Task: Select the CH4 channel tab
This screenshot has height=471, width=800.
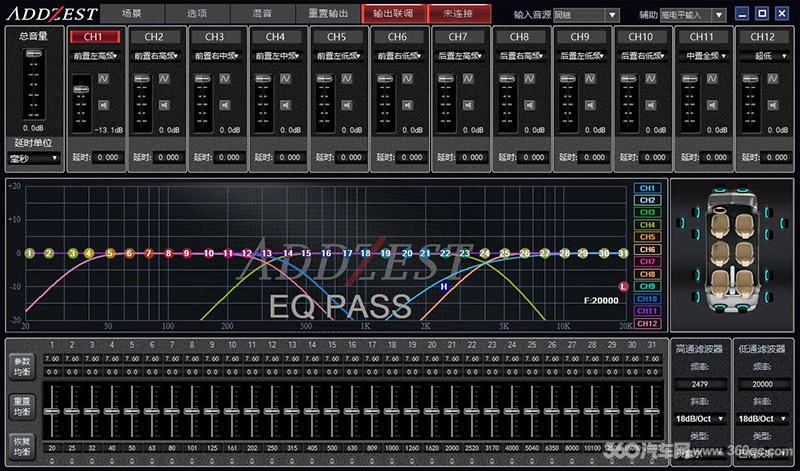Action: [276, 37]
